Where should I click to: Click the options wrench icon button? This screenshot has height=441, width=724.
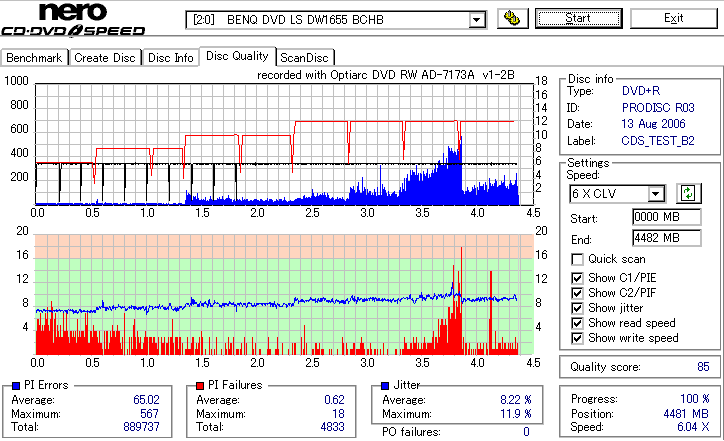[x=513, y=18]
